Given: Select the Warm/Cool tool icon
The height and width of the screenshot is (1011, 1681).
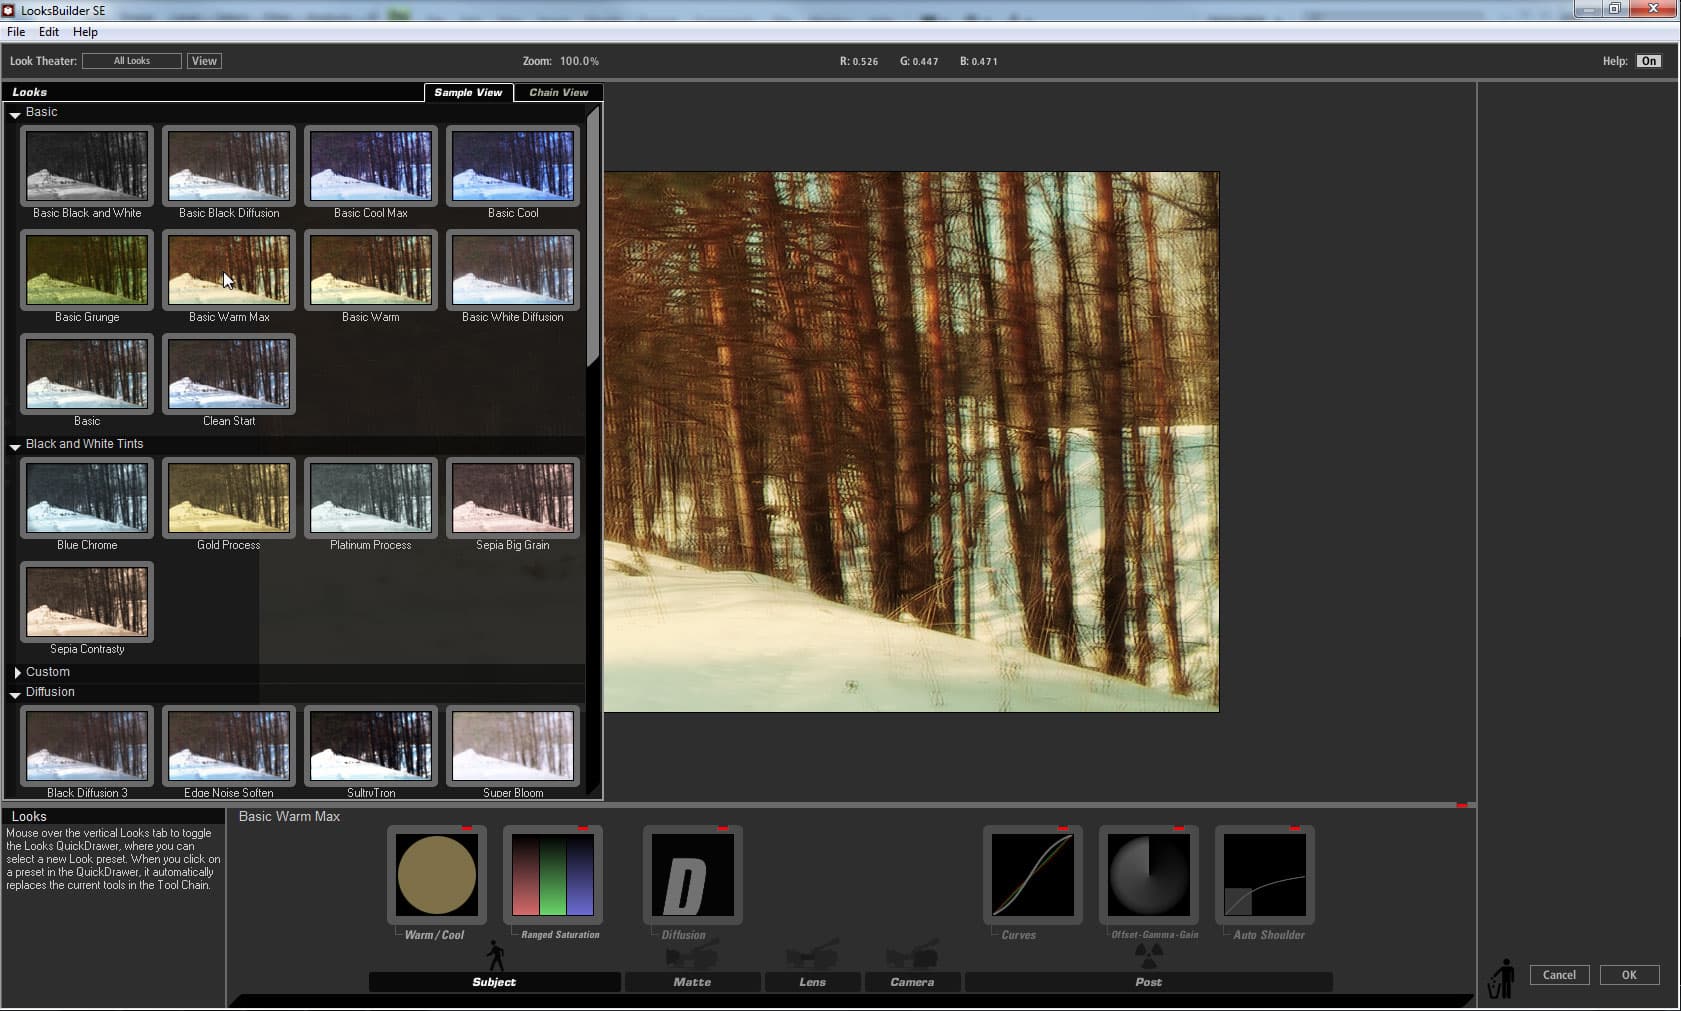Looking at the screenshot, I should (436, 875).
